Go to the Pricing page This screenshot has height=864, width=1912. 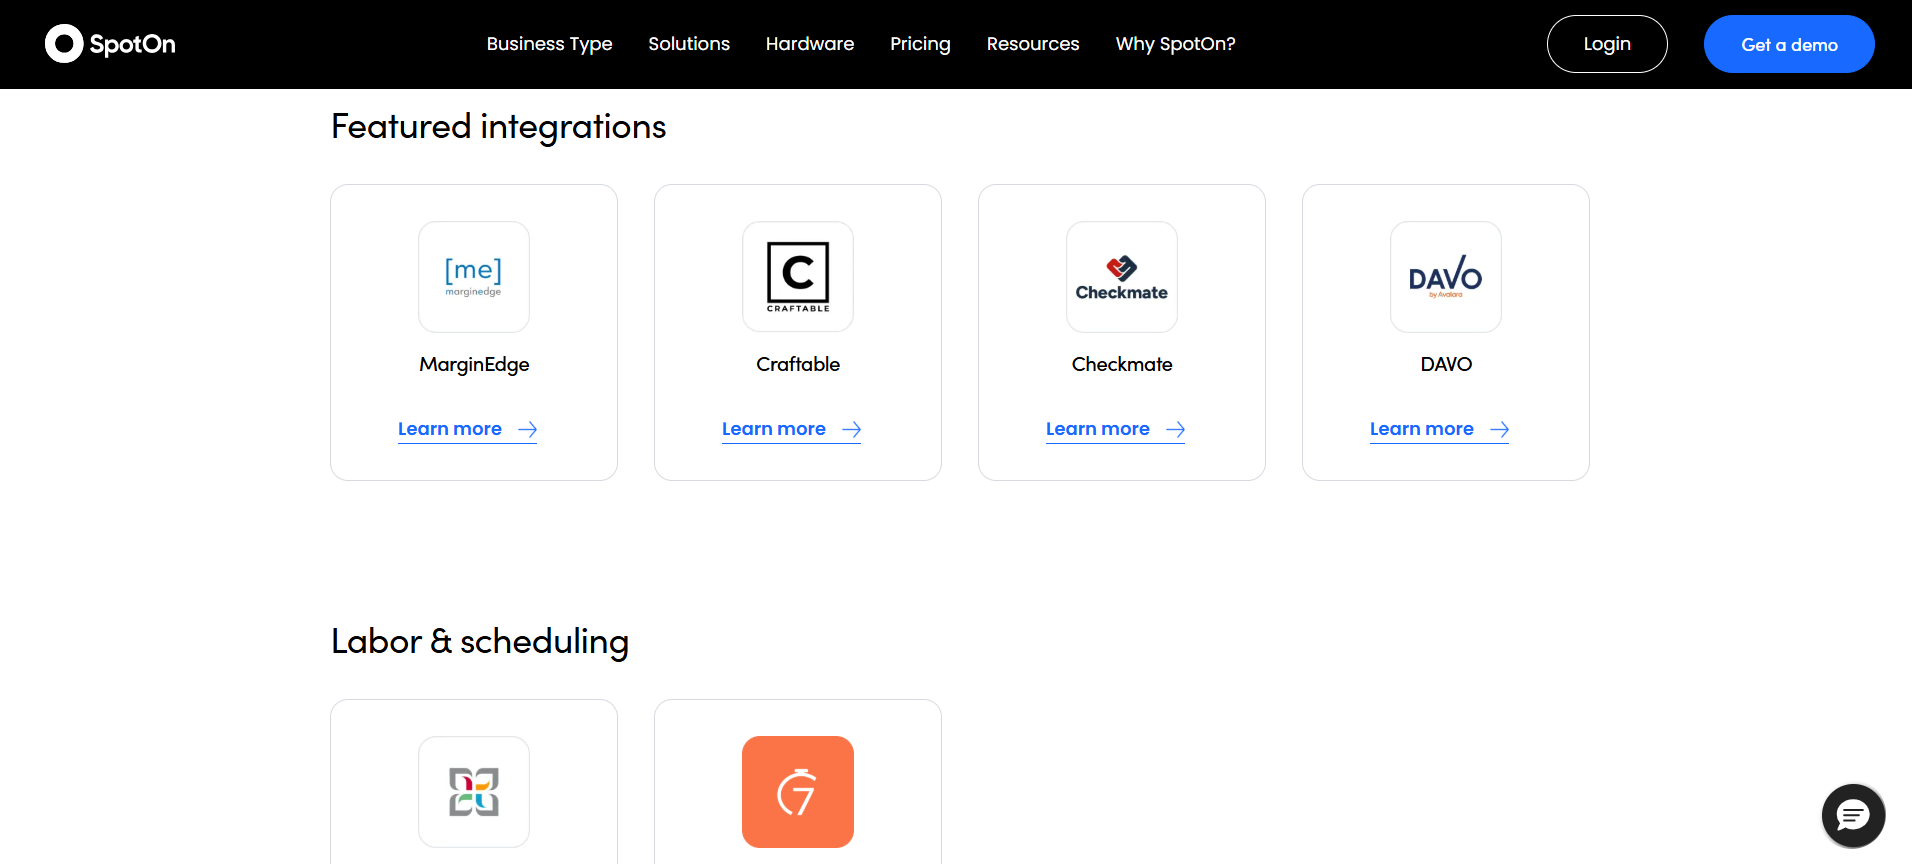pyautogui.click(x=920, y=44)
